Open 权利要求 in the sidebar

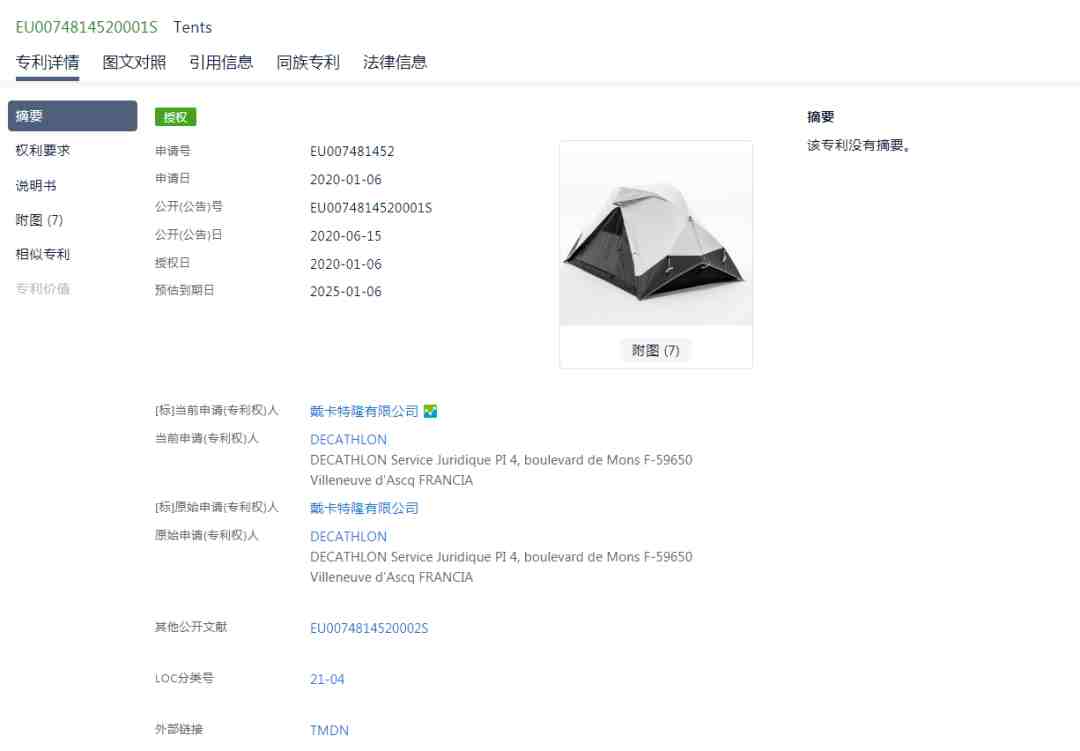point(43,150)
